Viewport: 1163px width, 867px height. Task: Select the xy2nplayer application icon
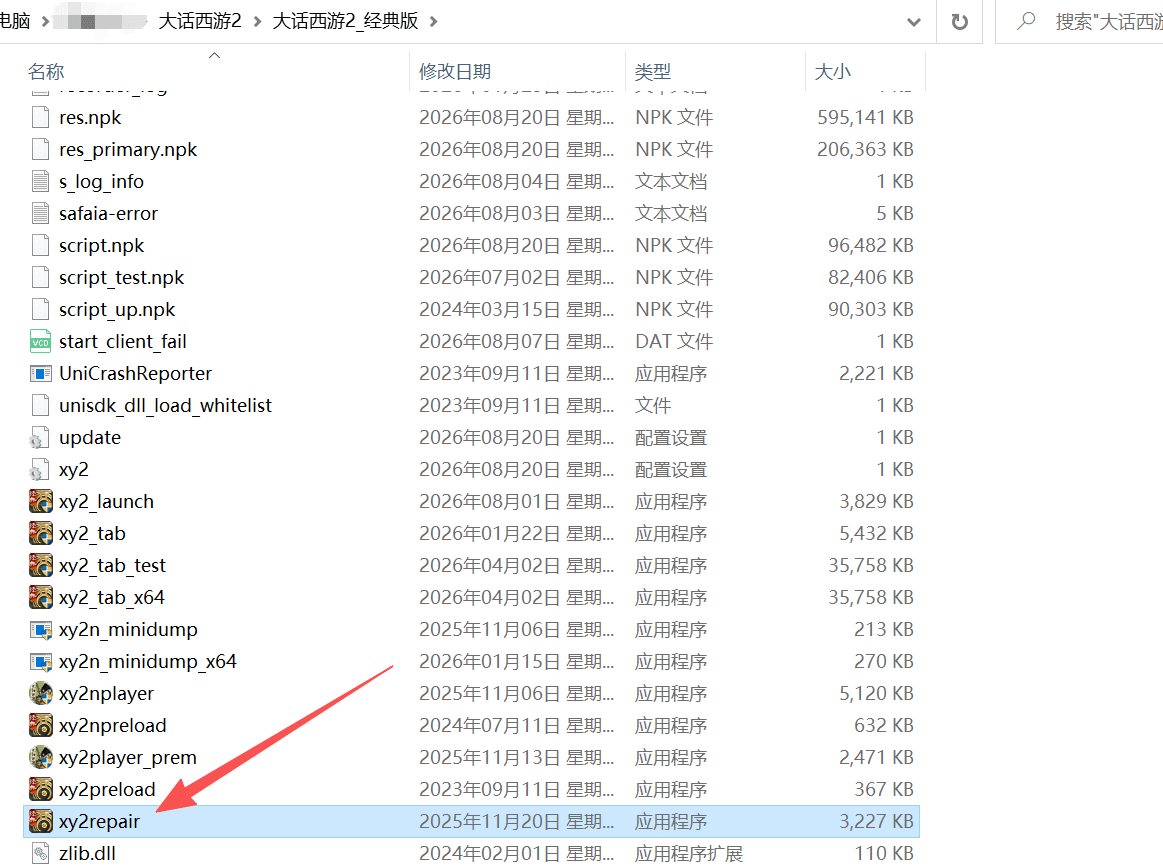coord(41,693)
